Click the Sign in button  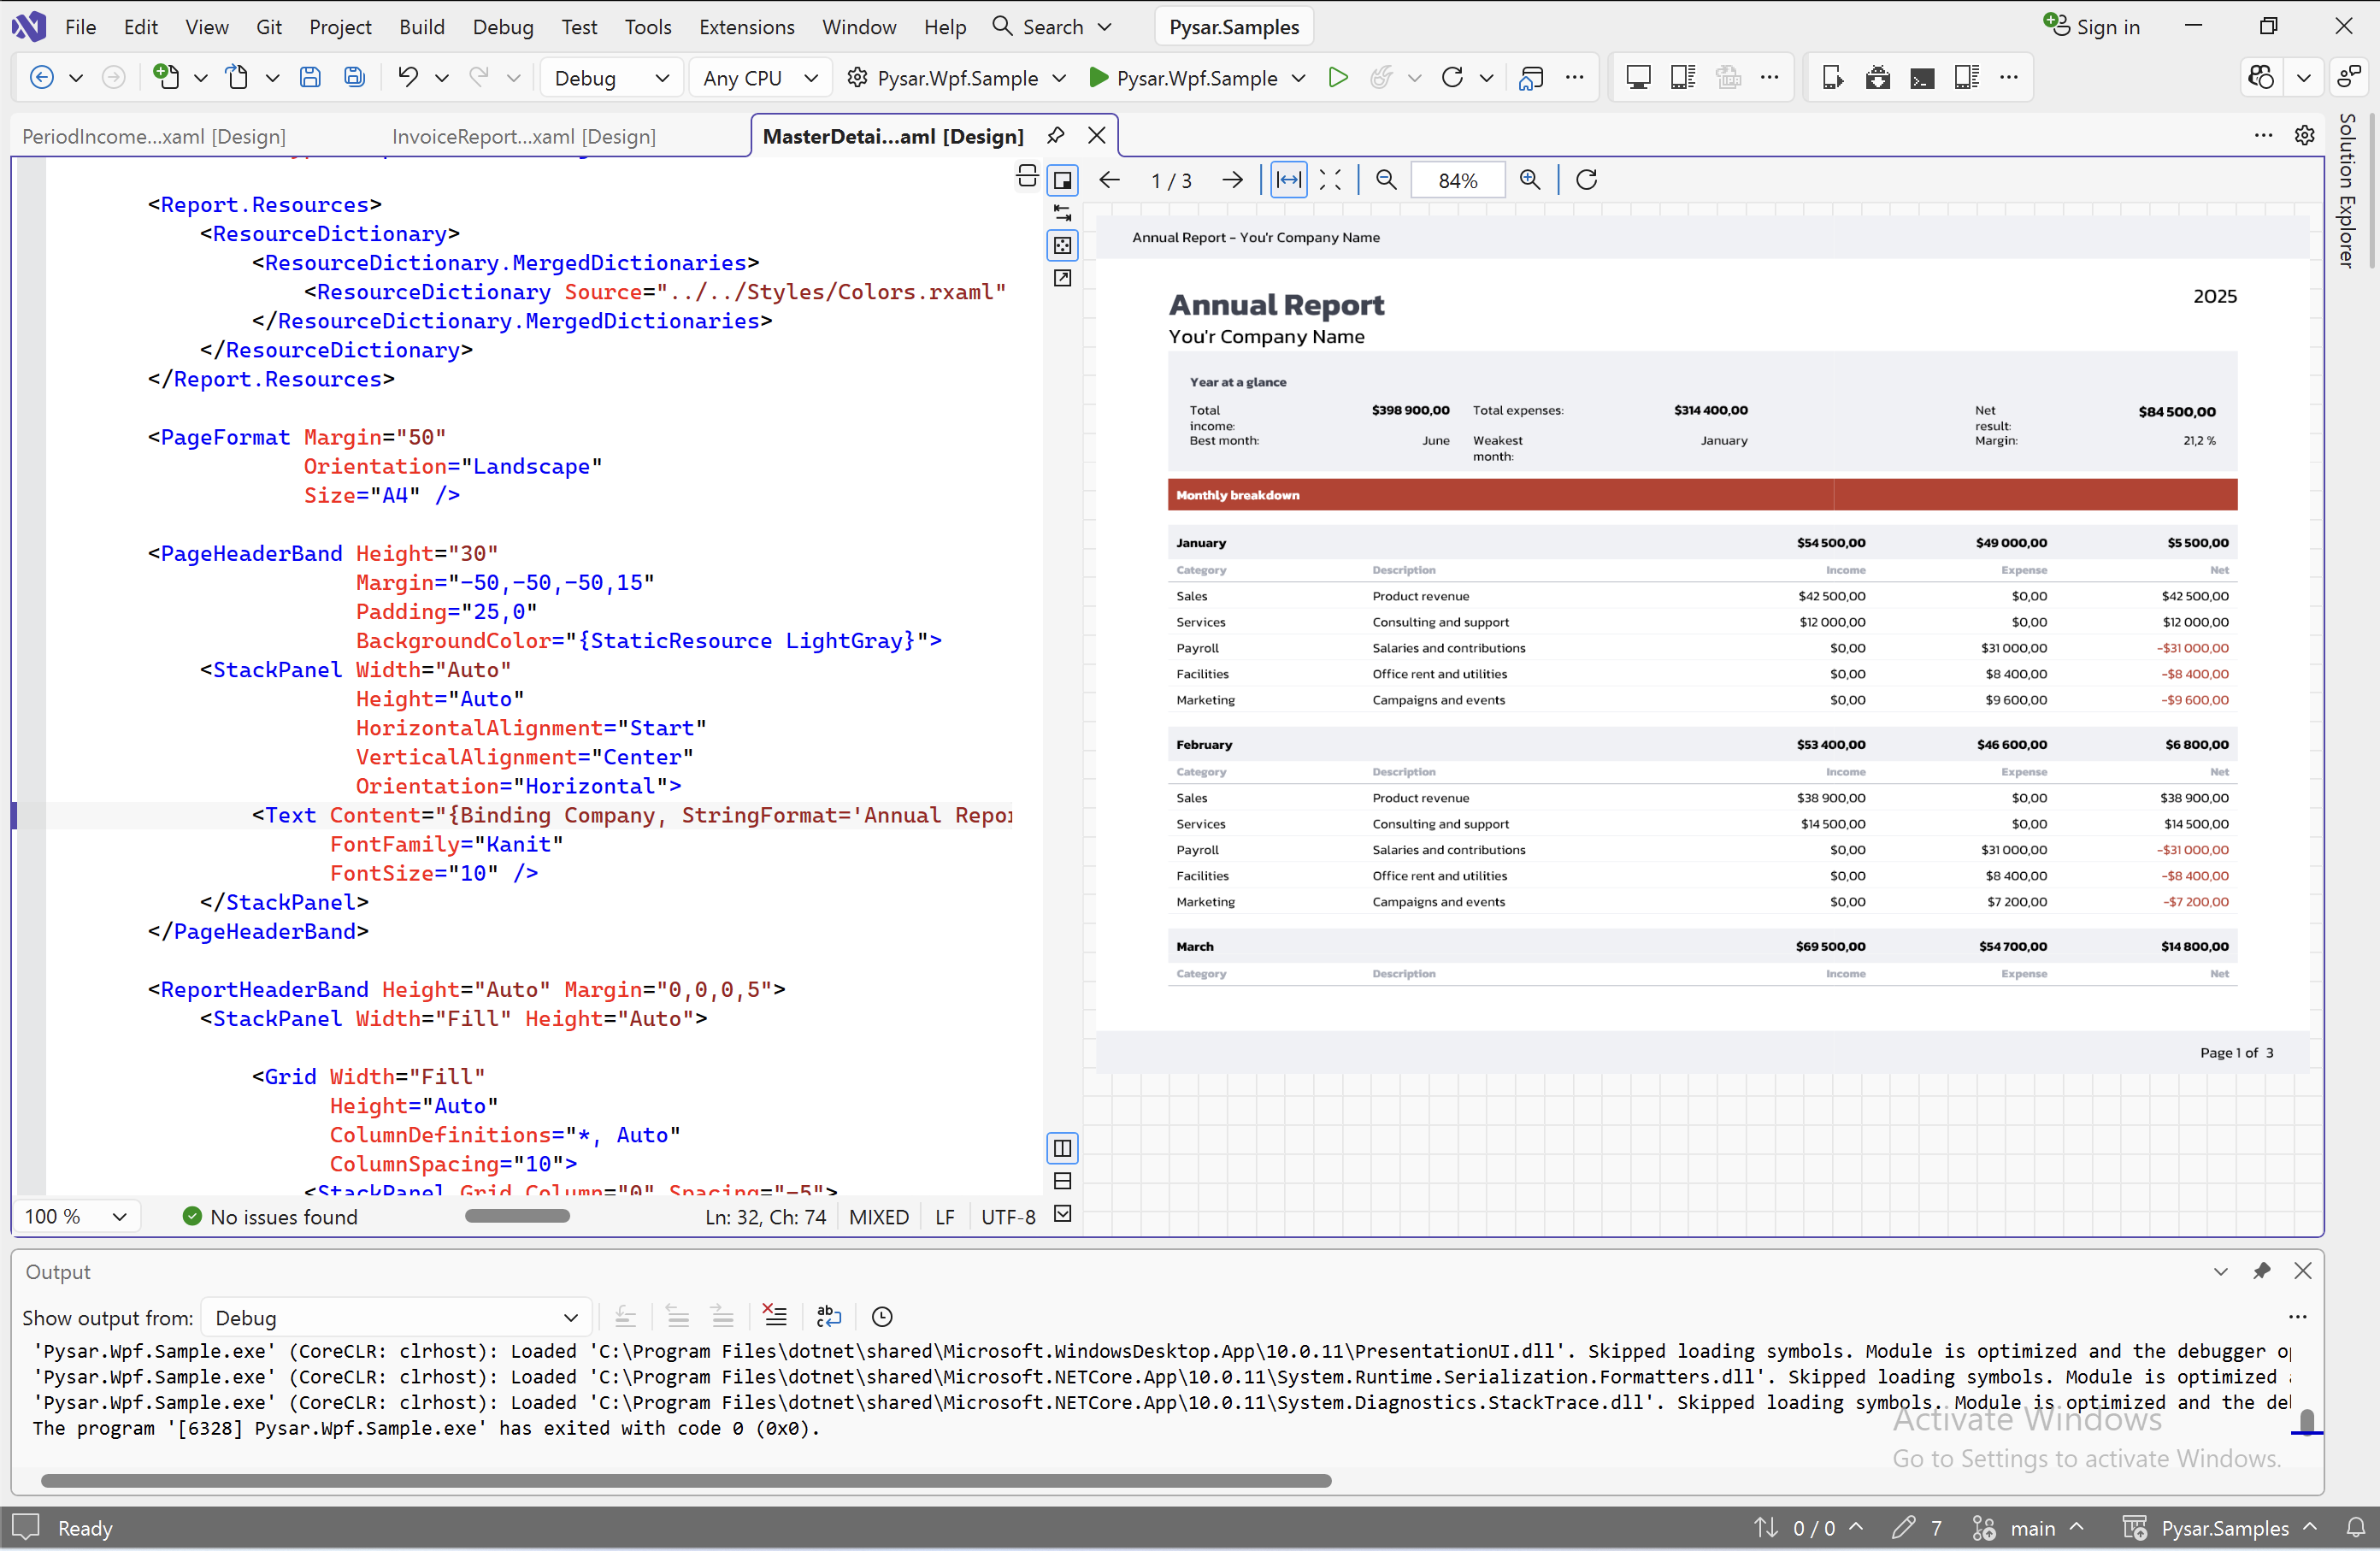click(x=2091, y=27)
